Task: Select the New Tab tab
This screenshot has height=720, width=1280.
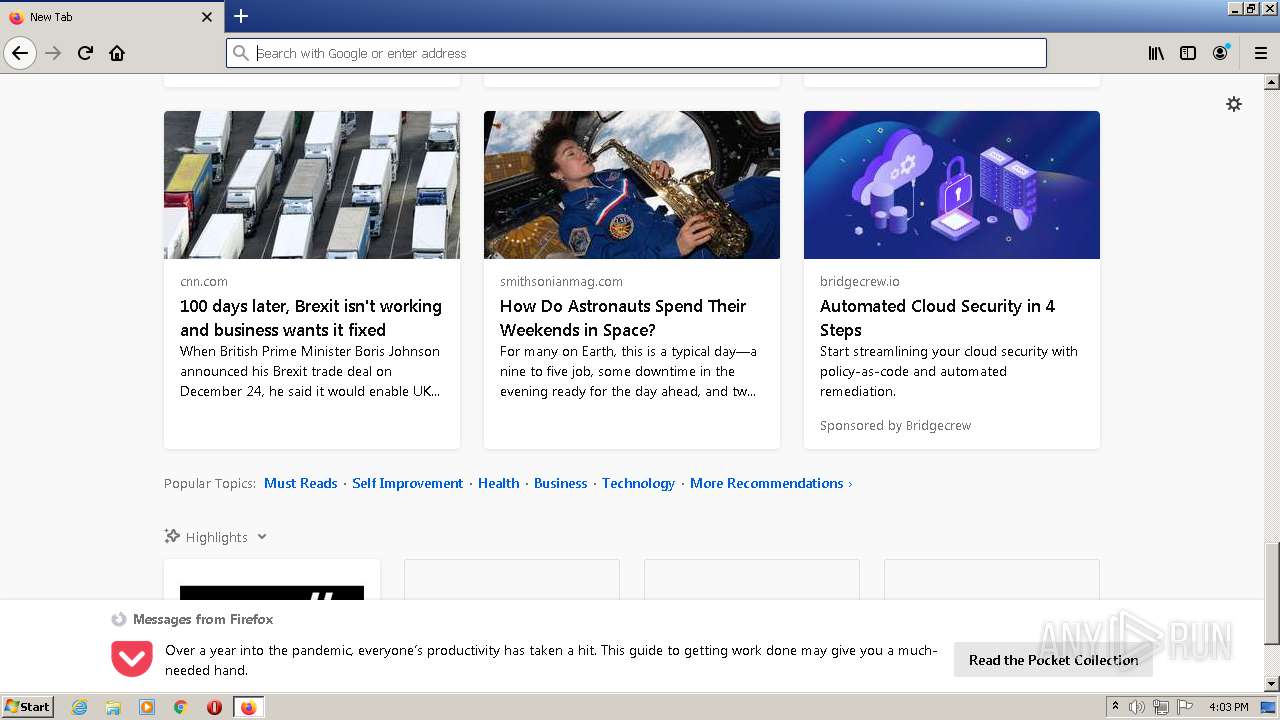Action: pos(112,17)
